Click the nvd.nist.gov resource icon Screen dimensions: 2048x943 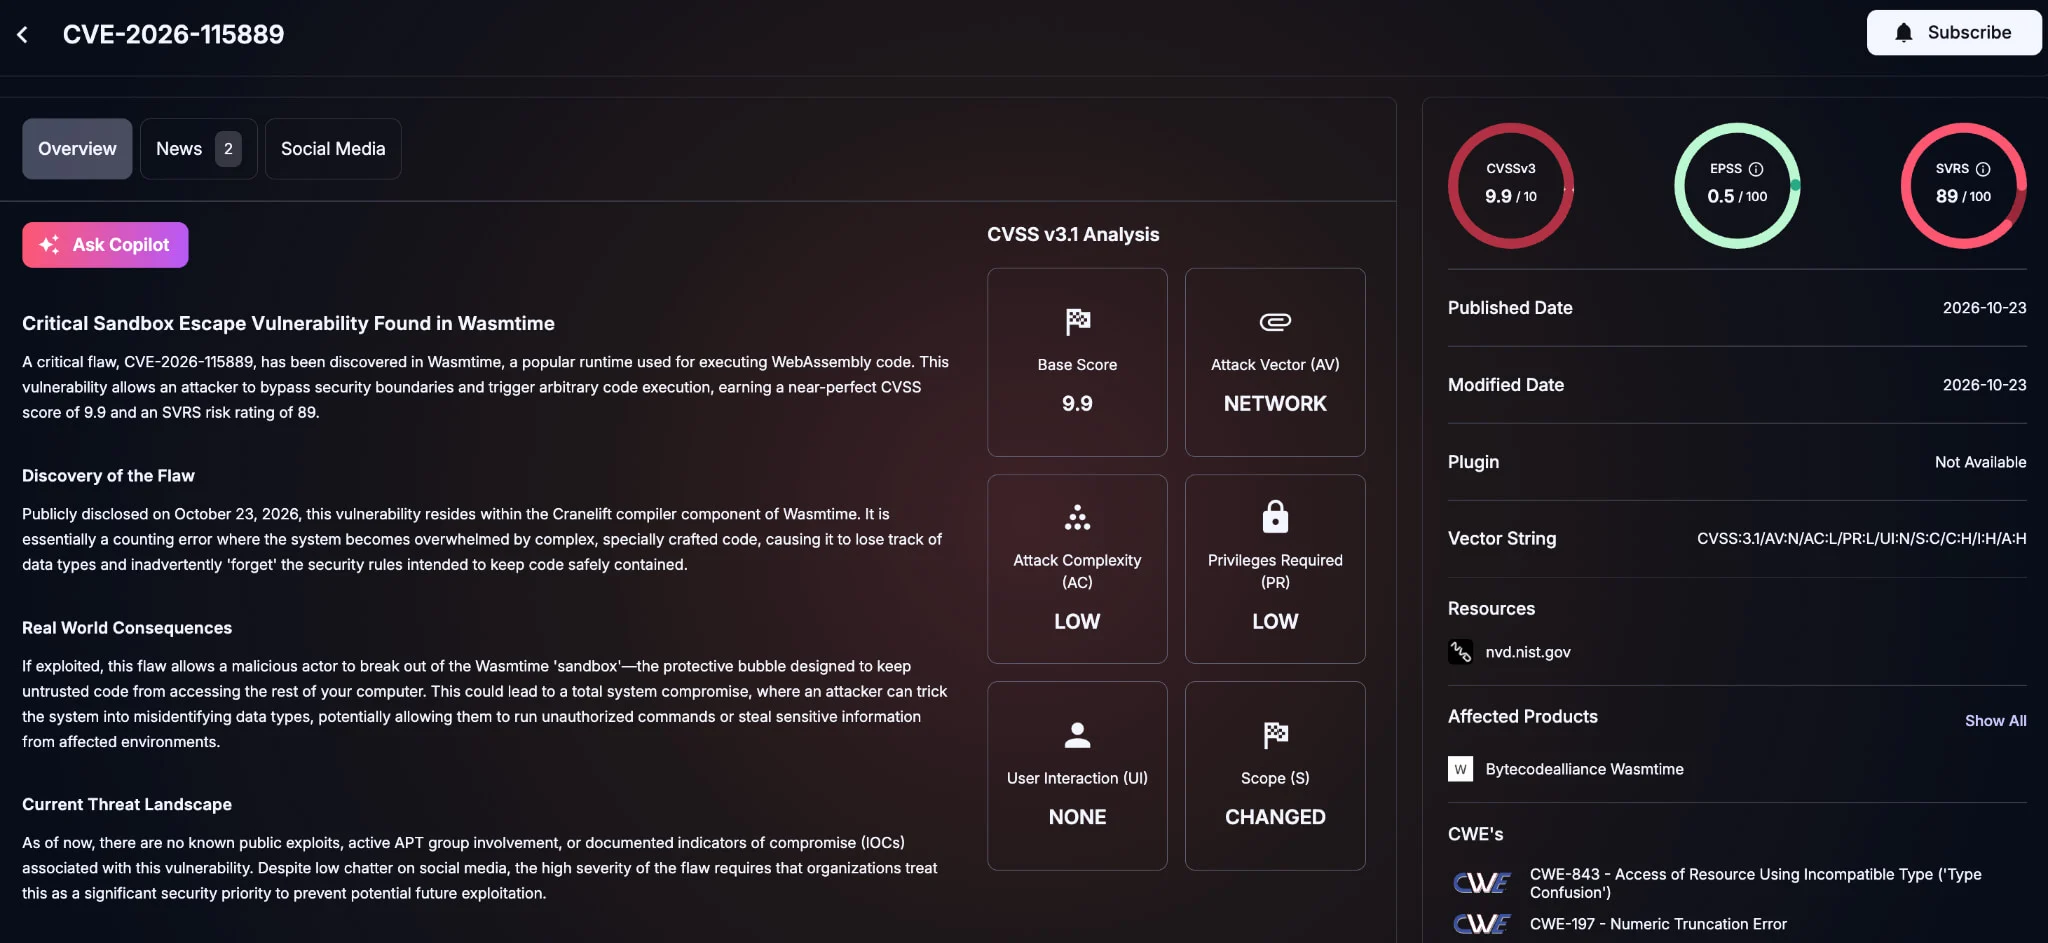point(1460,652)
